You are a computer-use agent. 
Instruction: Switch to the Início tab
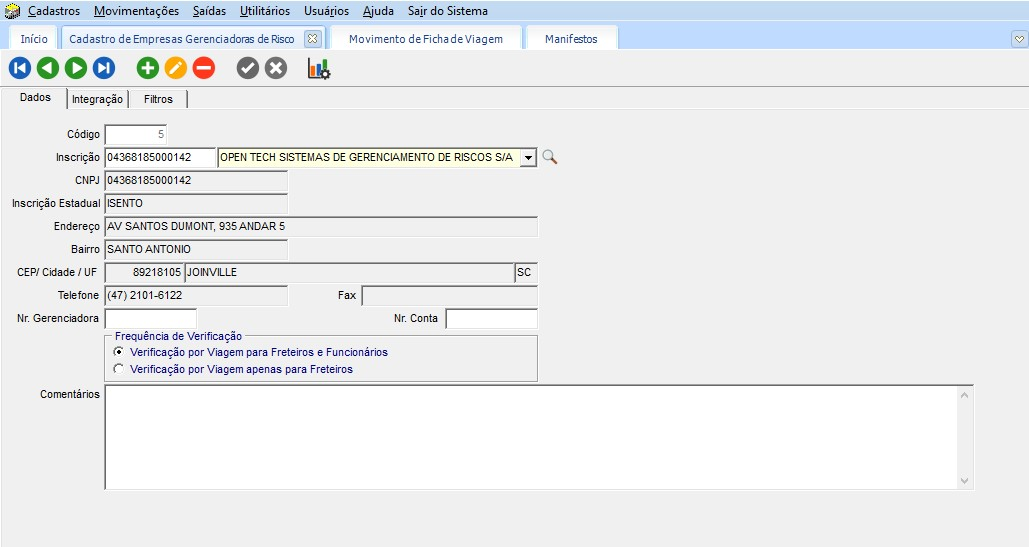click(34, 39)
